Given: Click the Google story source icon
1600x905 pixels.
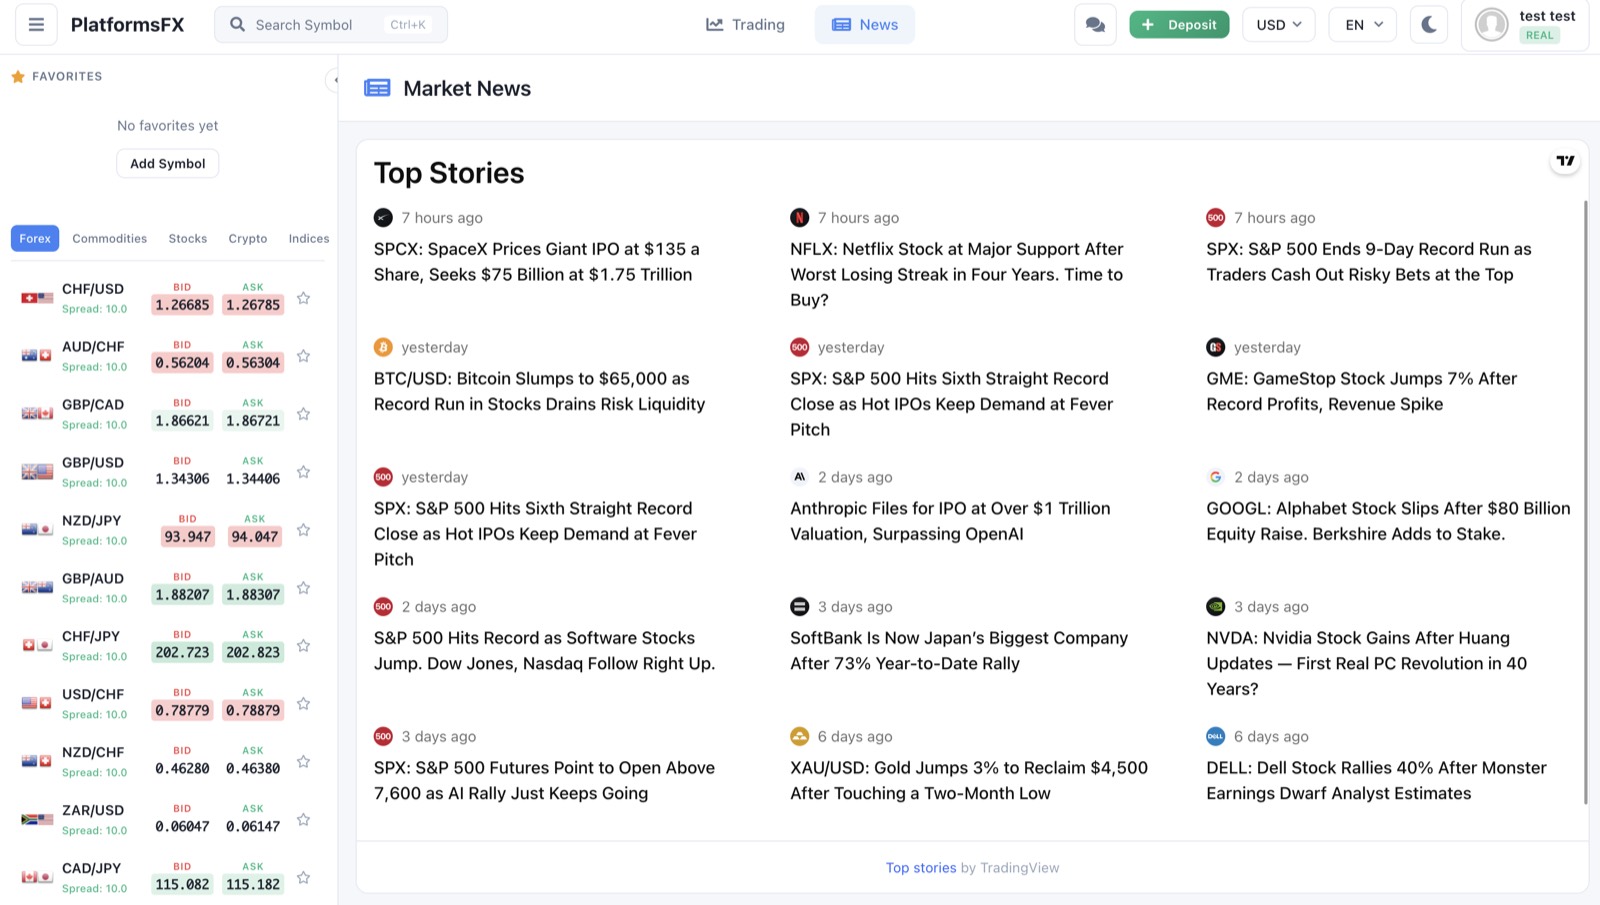Looking at the screenshot, I should point(1215,477).
